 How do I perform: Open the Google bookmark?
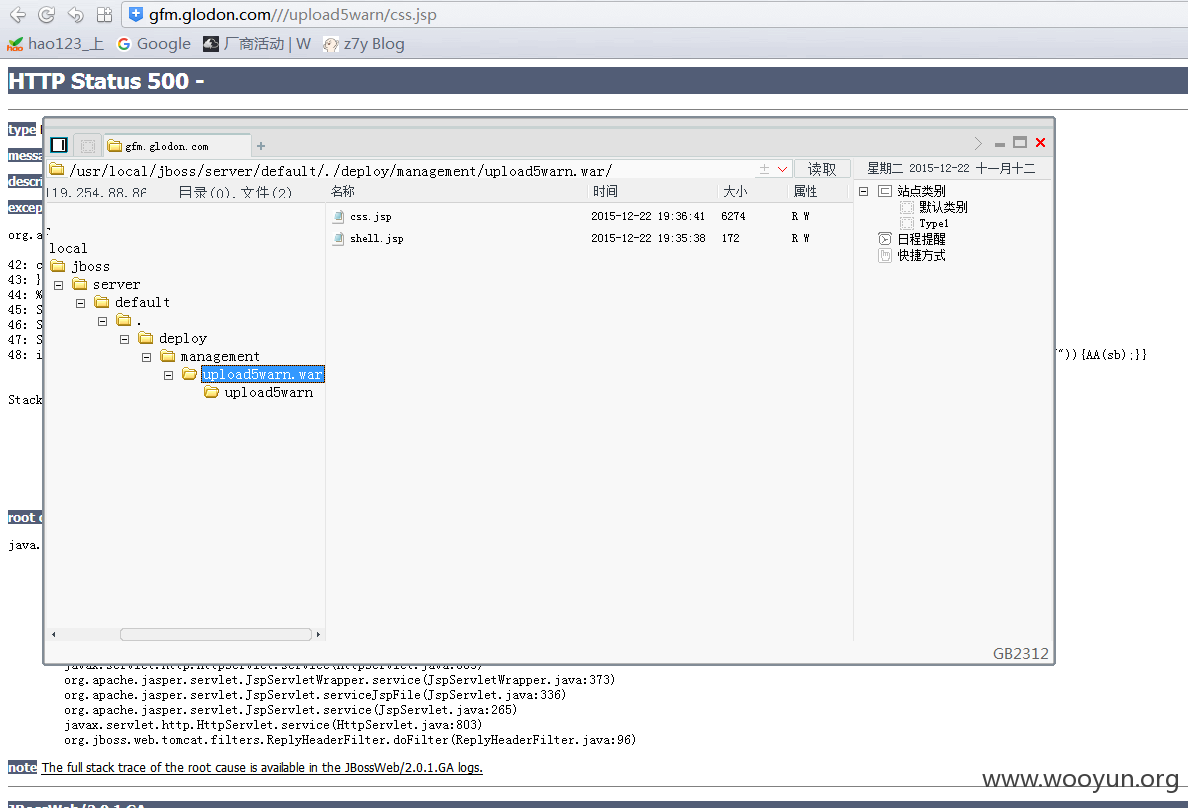(154, 44)
